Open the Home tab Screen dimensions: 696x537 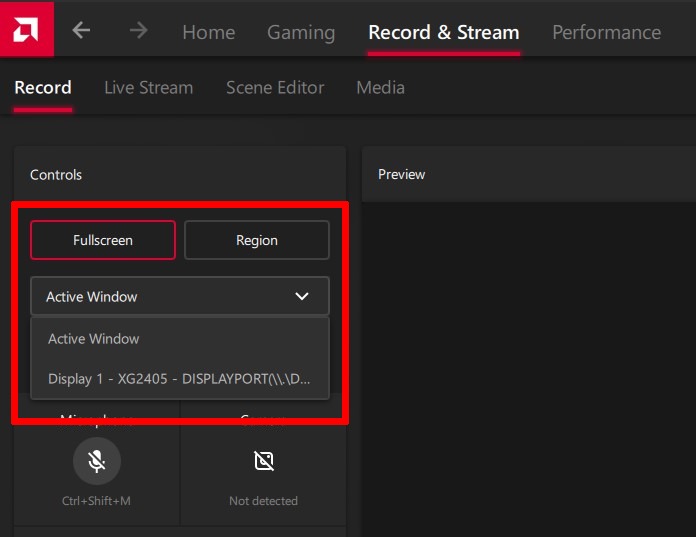click(x=209, y=32)
